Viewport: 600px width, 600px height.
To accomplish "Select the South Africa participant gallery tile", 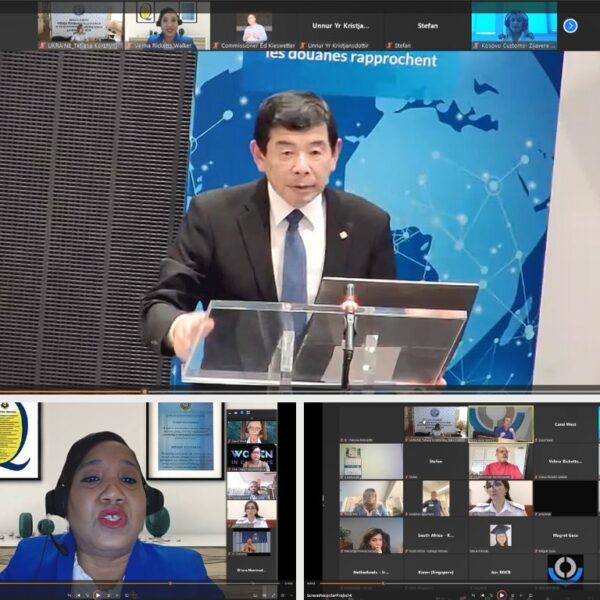I will [x=436, y=535].
